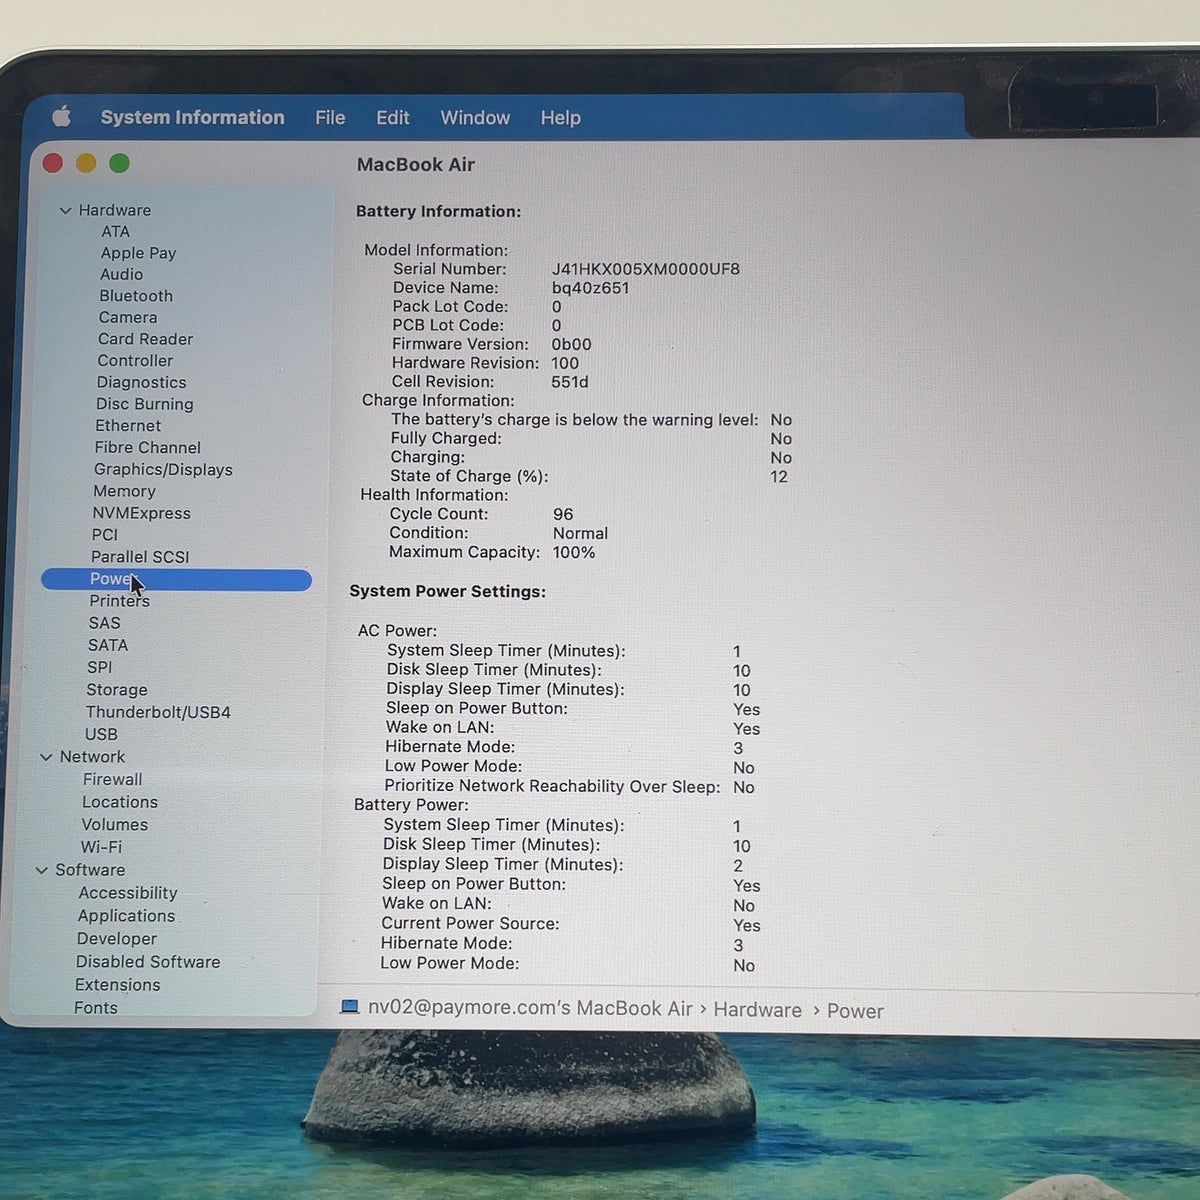Click Power in the bottom path bar
Viewport: 1200px width, 1200px height.
click(x=855, y=1012)
